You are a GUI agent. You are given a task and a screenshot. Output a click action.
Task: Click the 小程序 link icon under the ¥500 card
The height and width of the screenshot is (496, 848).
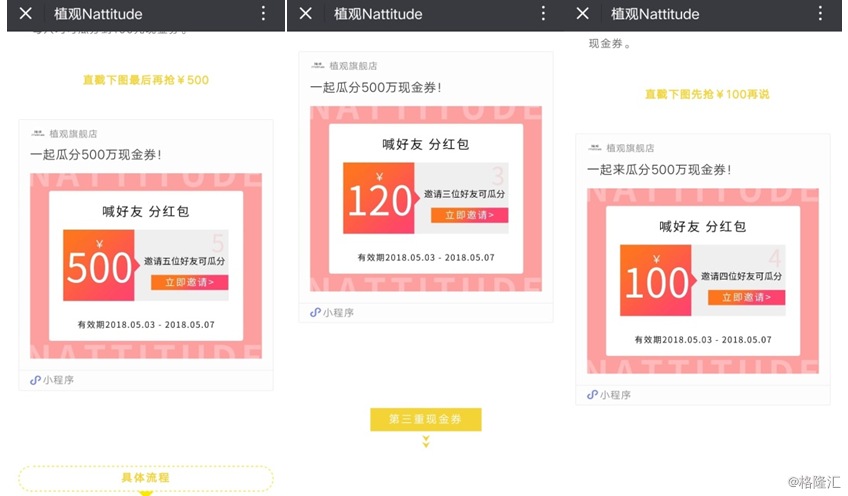tap(35, 380)
